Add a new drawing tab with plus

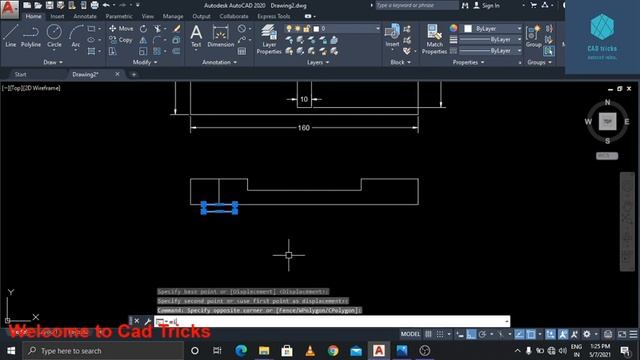[133, 74]
